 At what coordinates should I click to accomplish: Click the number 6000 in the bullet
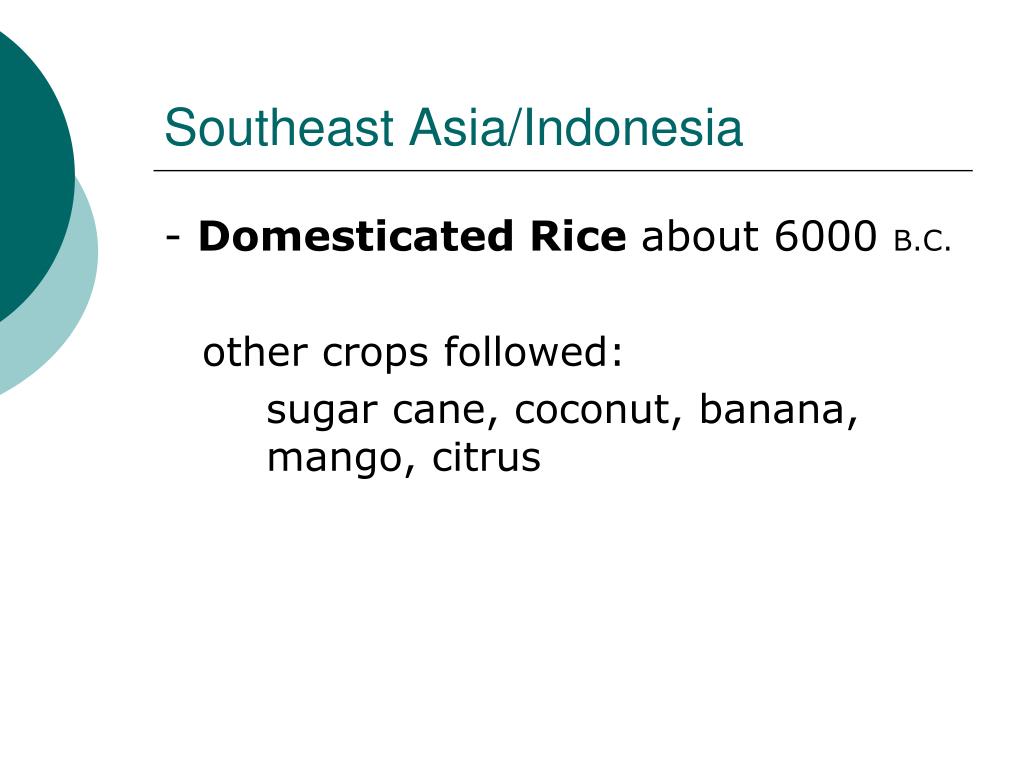click(825, 236)
